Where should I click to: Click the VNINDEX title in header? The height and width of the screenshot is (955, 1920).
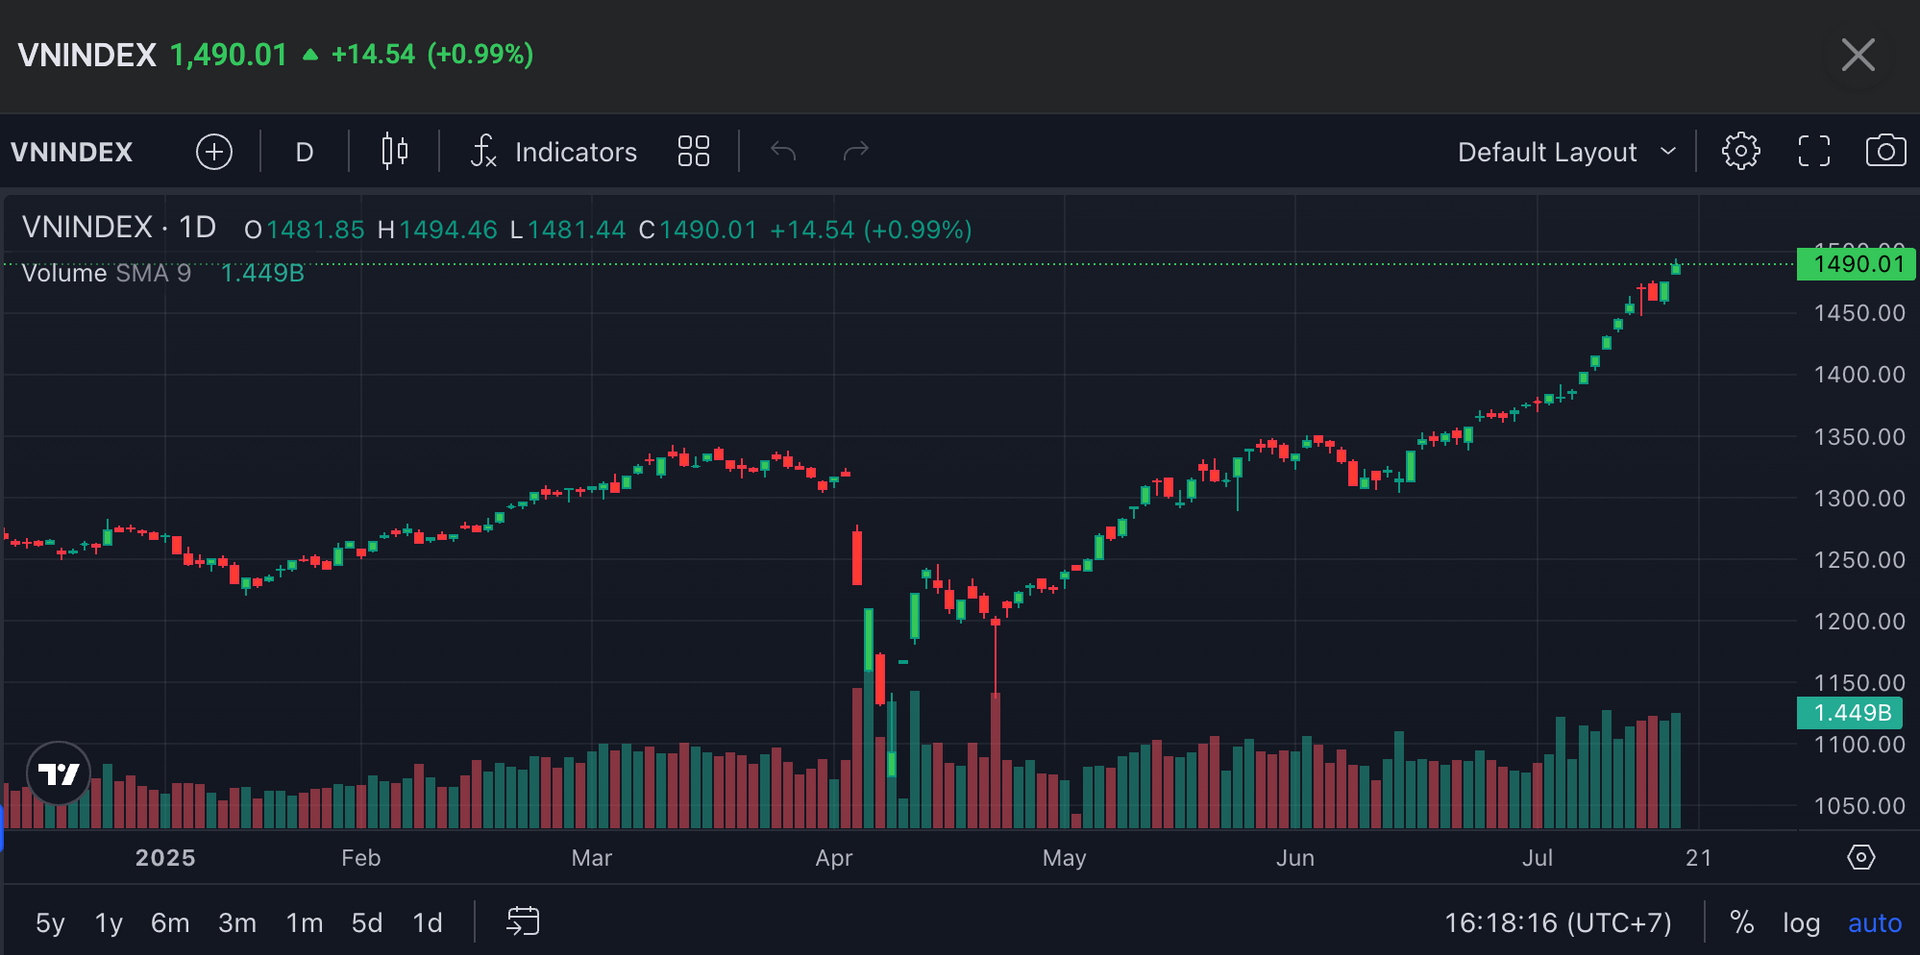[x=87, y=54]
